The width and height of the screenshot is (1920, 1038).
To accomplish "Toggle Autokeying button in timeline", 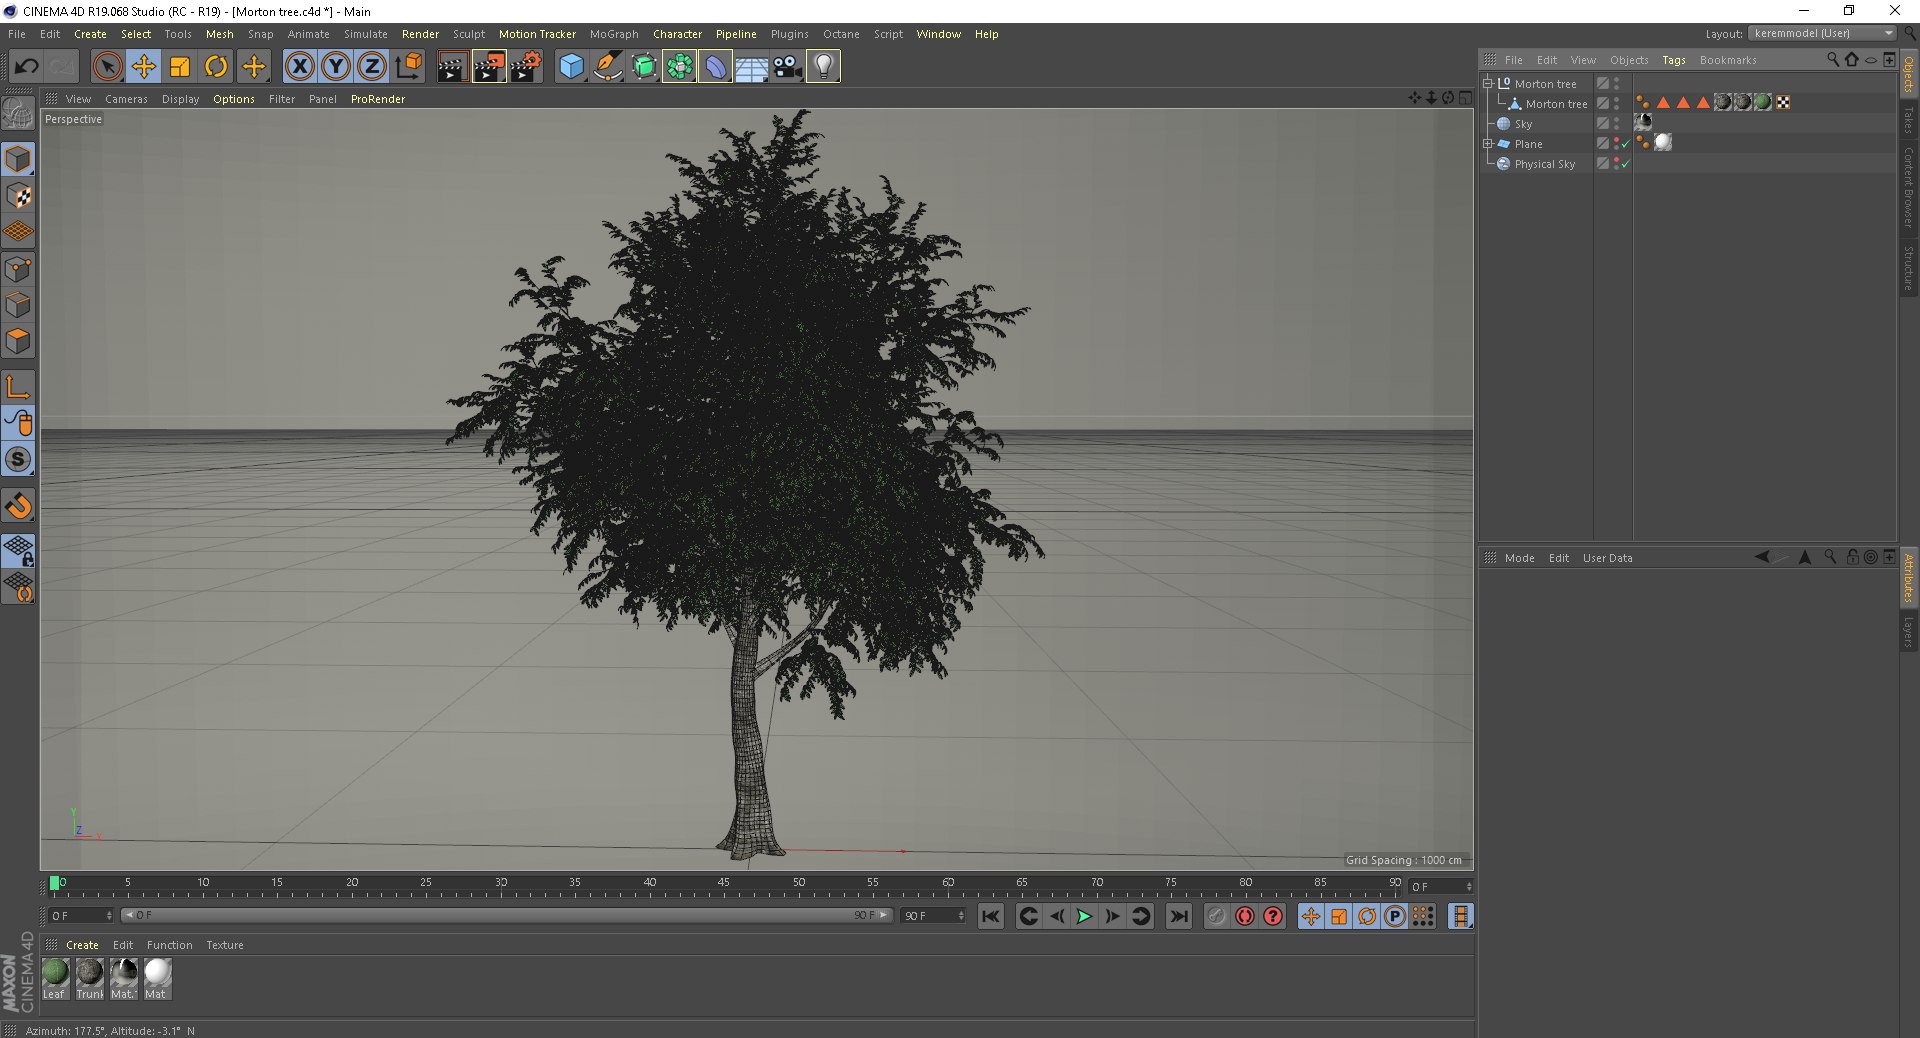I will [x=1245, y=916].
